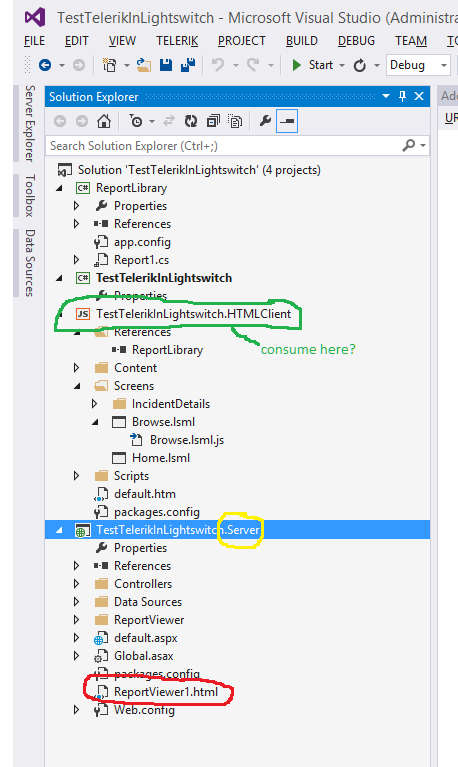Toggle Show All Files icon
Screen dimensions: 458x767
tap(235, 121)
